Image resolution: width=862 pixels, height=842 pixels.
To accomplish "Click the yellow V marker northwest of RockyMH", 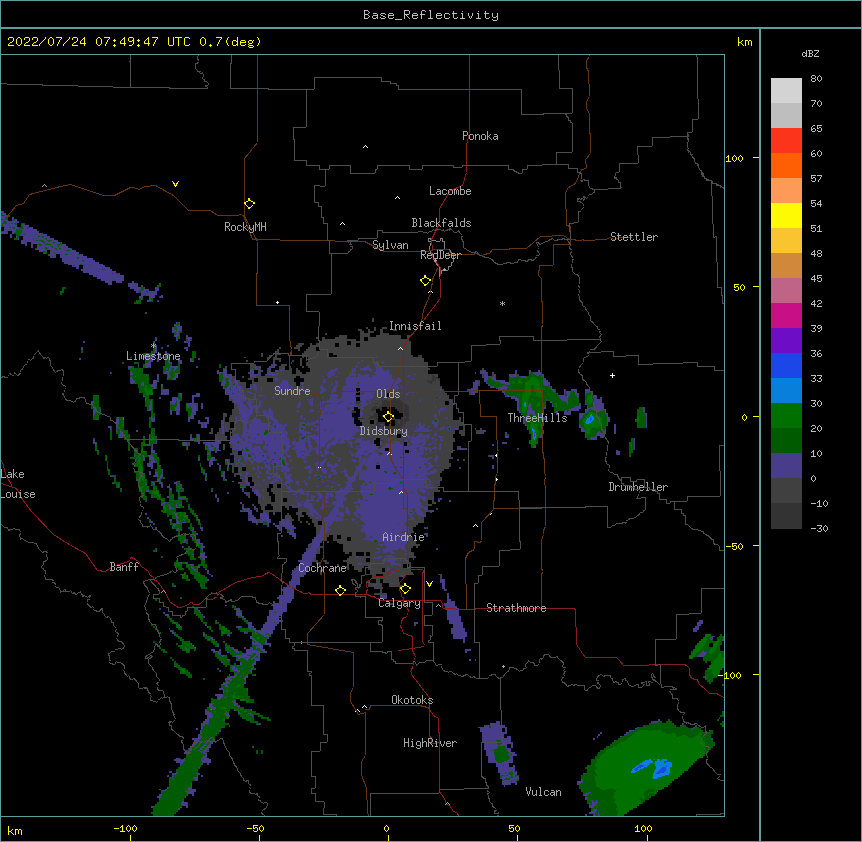I will point(175,184).
